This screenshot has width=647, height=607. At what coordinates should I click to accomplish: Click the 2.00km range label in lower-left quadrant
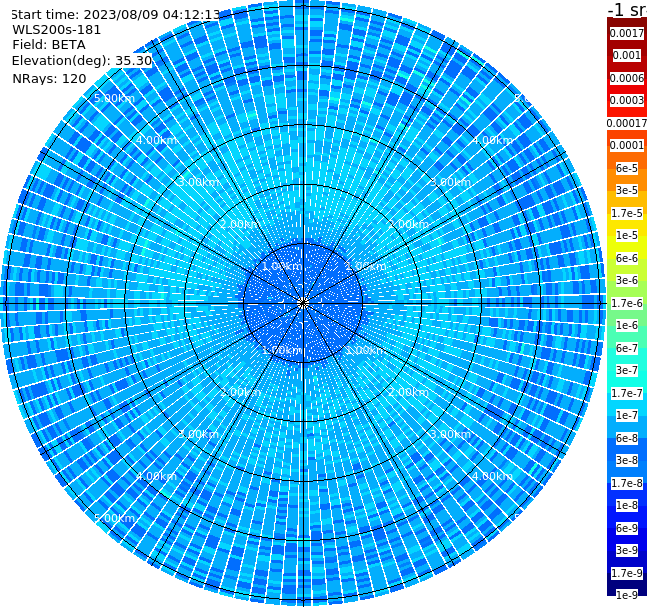240,392
